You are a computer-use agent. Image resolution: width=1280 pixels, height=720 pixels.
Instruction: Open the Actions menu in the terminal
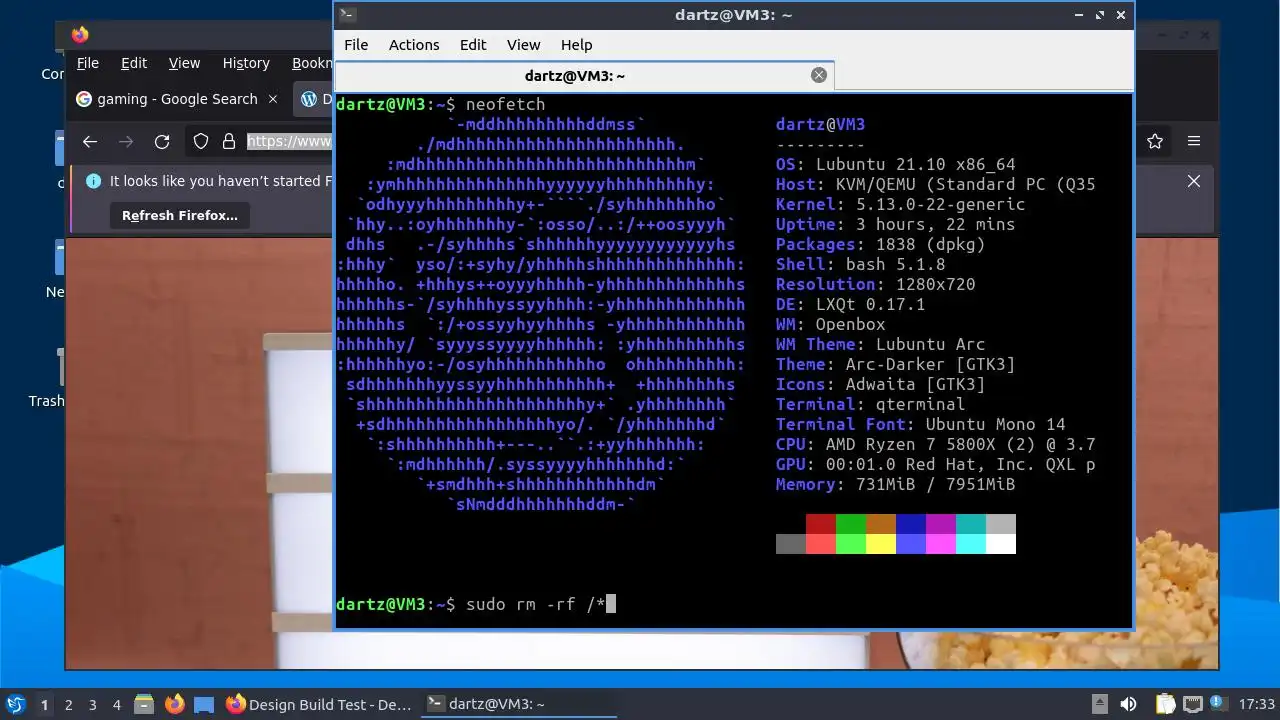(x=414, y=45)
